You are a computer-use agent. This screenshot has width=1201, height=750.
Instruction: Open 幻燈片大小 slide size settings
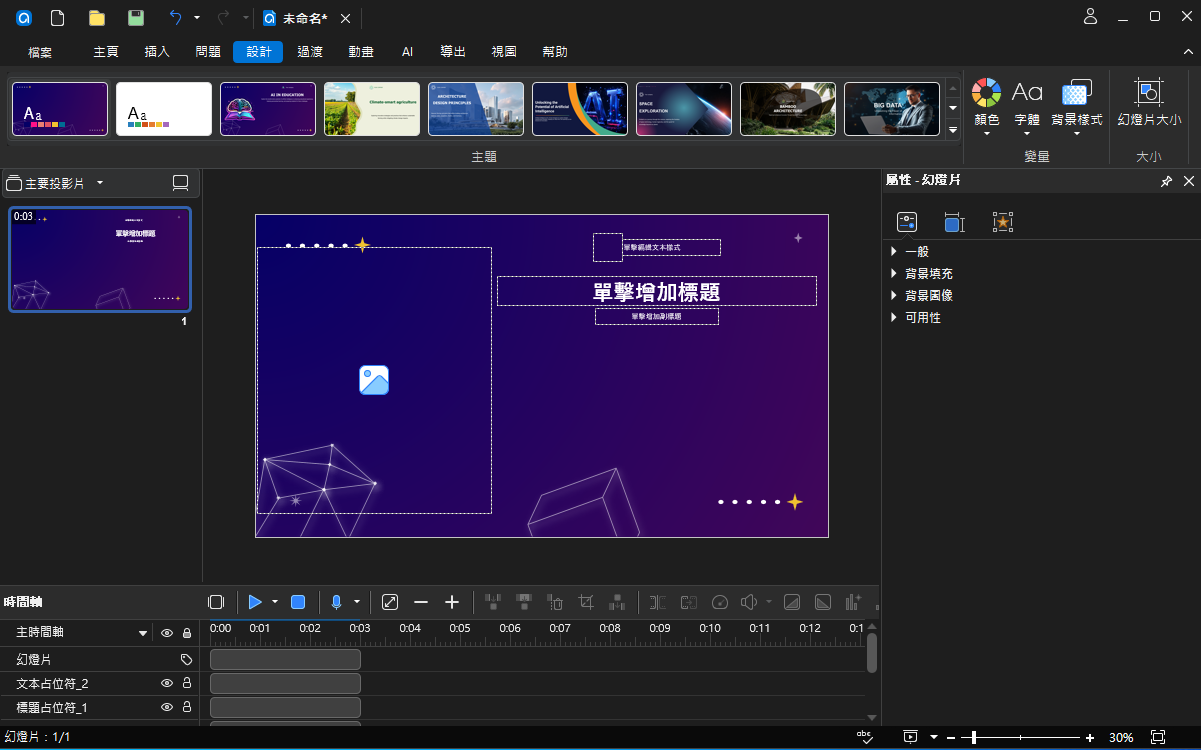[1149, 102]
